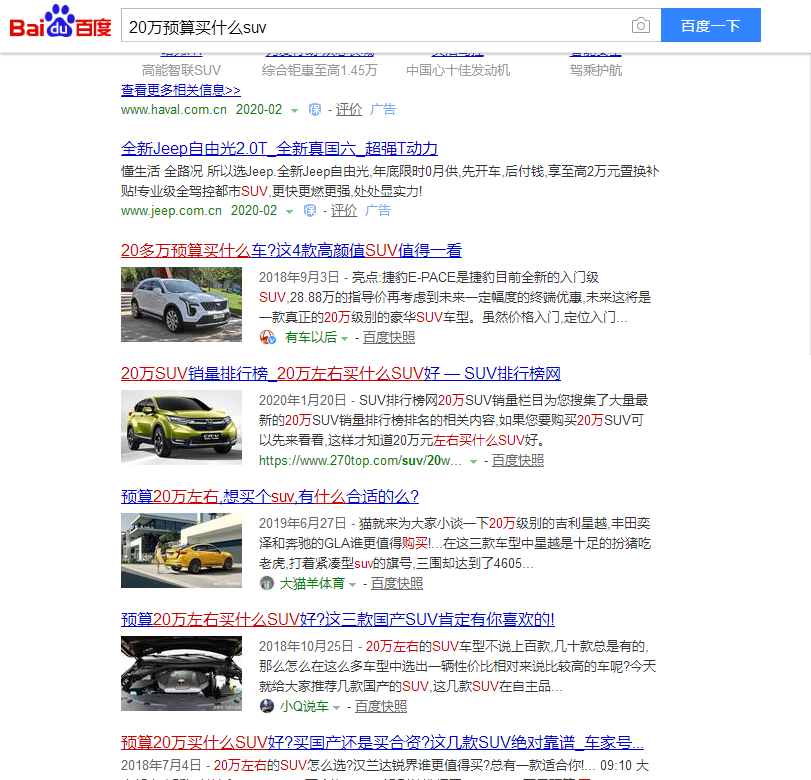Viewport: 811px width, 780px height.
Task: Open the yellow car by the house thumbnail
Action: click(182, 550)
